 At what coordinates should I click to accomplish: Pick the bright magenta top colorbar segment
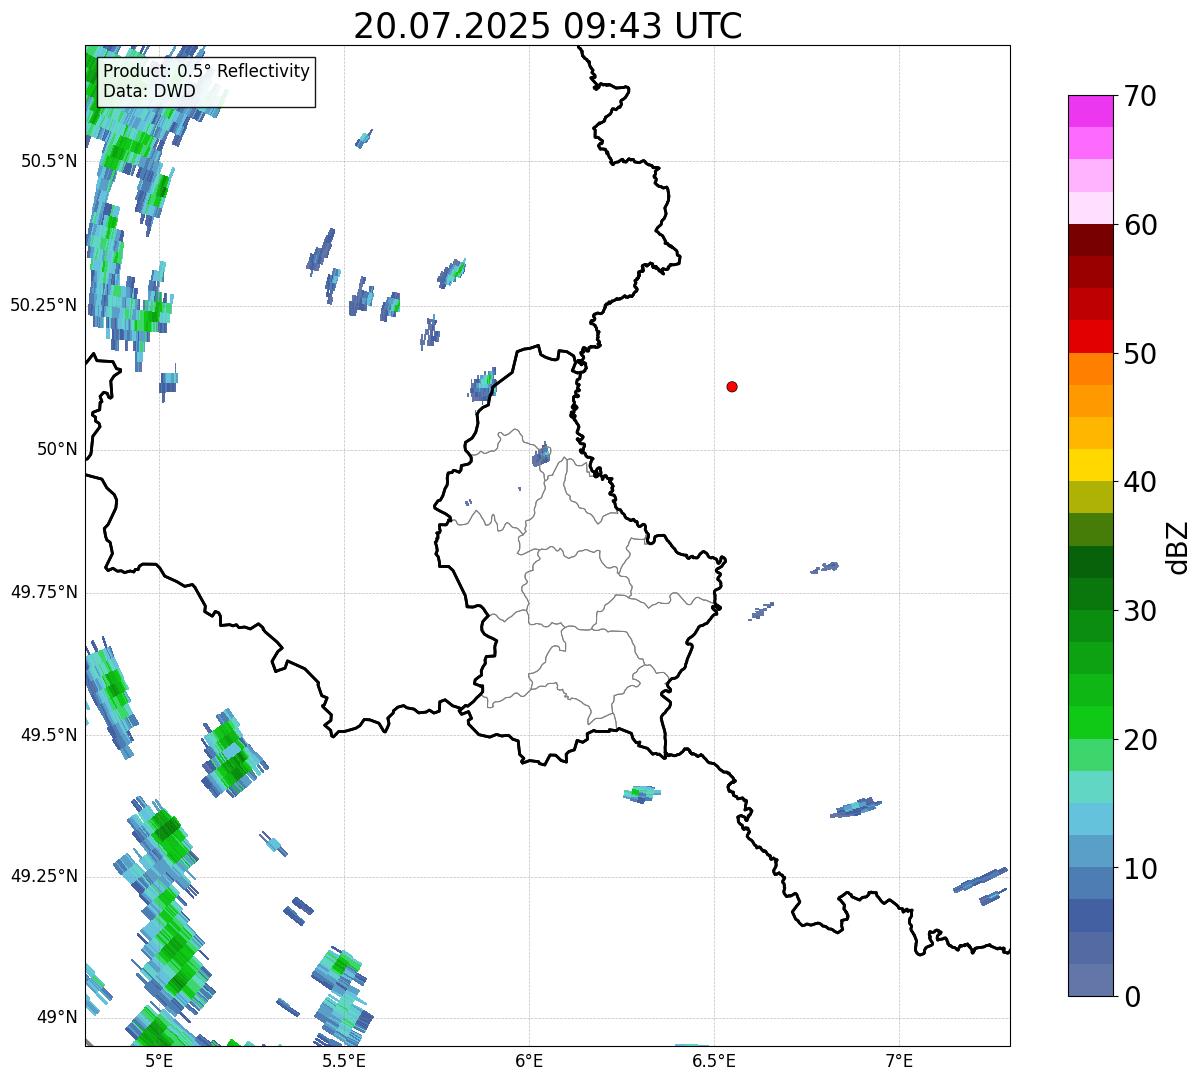click(x=1090, y=111)
